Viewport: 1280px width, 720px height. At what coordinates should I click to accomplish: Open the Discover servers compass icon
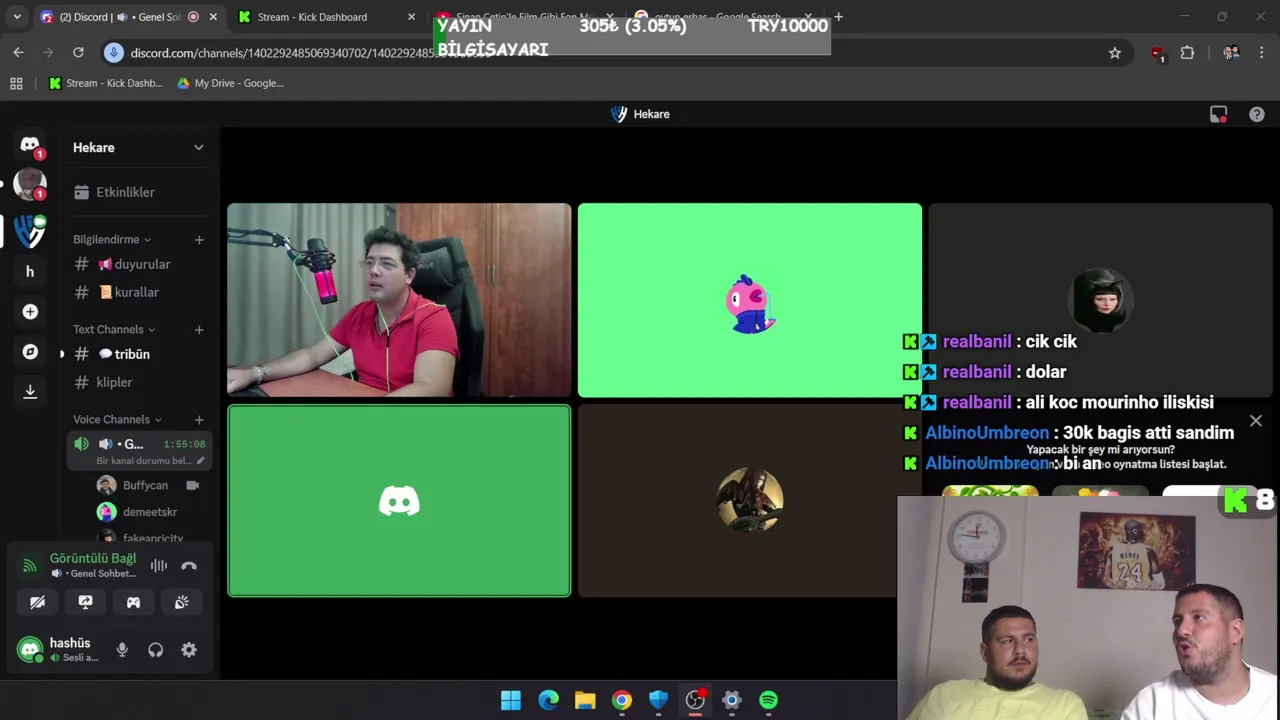[x=30, y=352]
